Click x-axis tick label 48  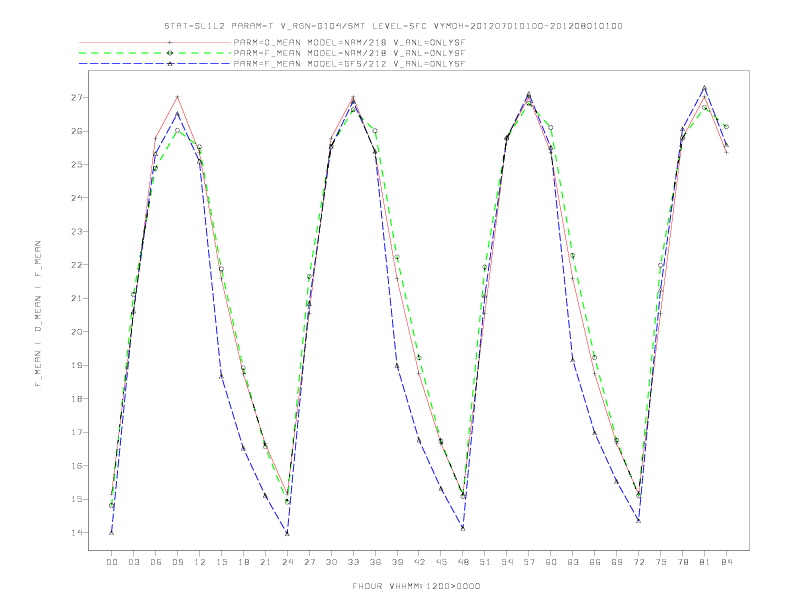click(463, 562)
